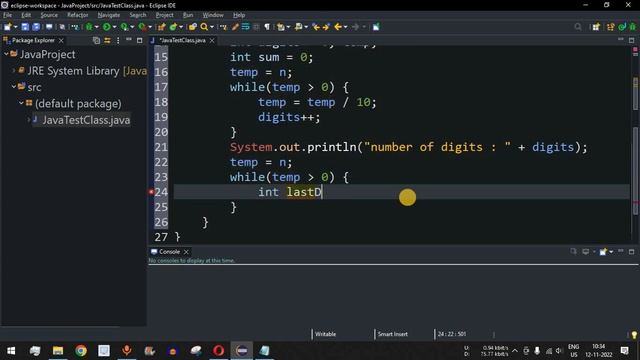Viewport: 640px width, 360px height.
Task: Toggle Show Whitespace Characters pilcrow icon
Action: coord(267,27)
